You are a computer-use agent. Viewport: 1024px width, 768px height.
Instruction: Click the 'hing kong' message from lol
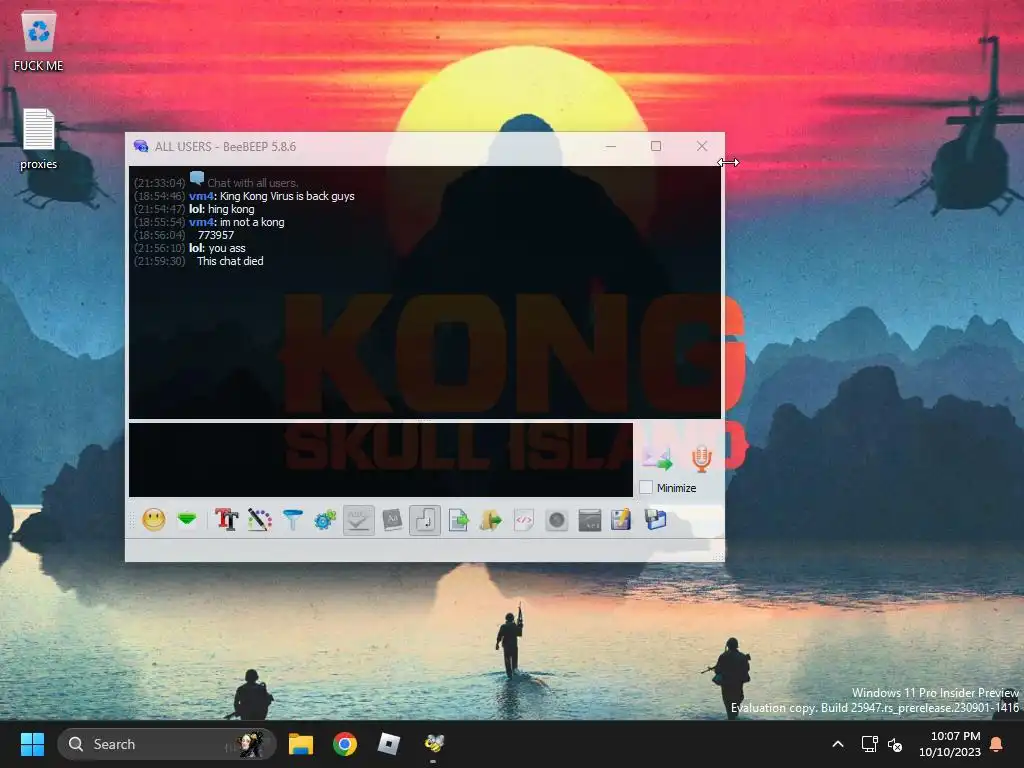coord(231,209)
